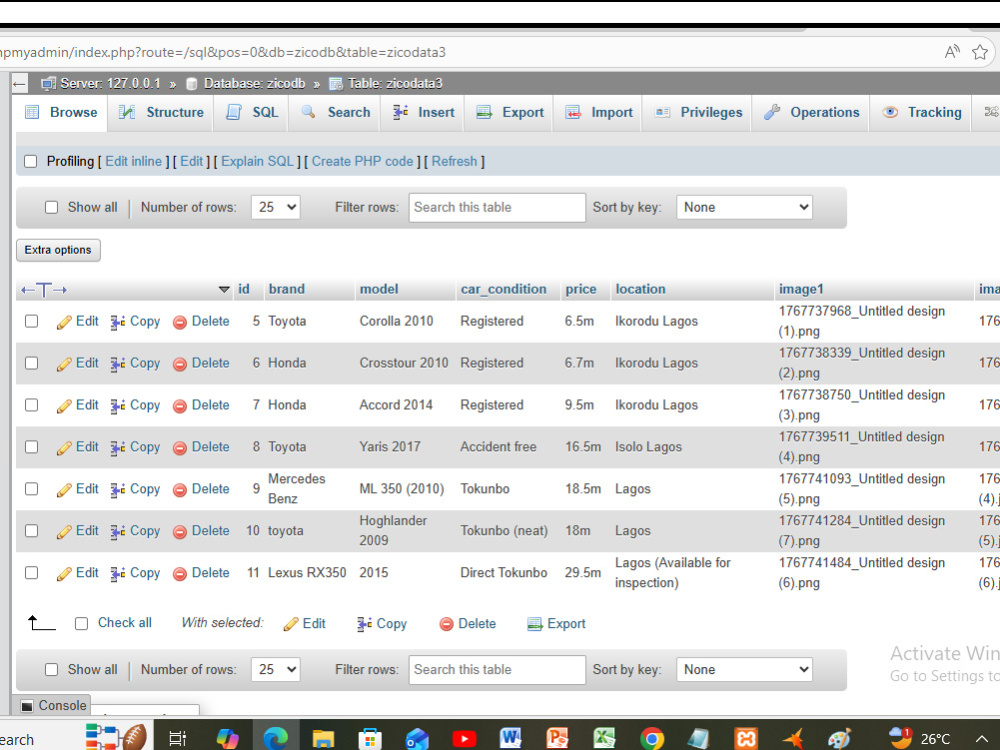Image resolution: width=1000 pixels, height=750 pixels.
Task: Enable the Profiling checkbox
Action: 31,161
